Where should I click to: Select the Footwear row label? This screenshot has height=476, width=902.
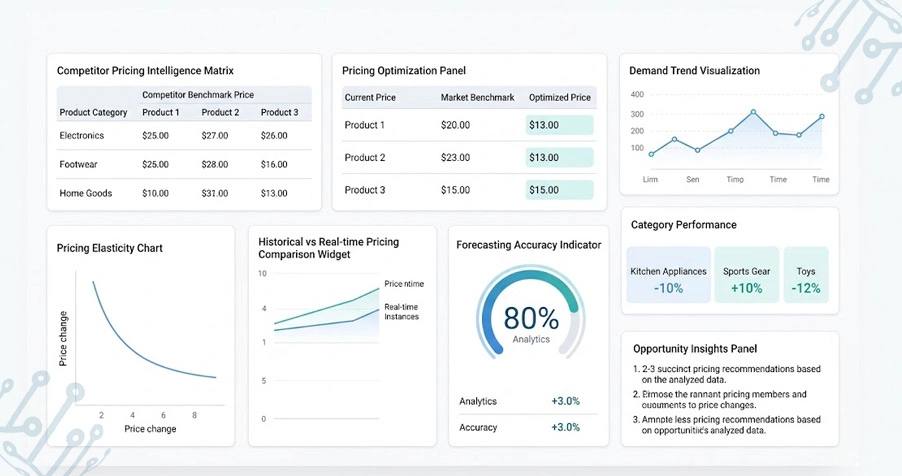pos(78,164)
